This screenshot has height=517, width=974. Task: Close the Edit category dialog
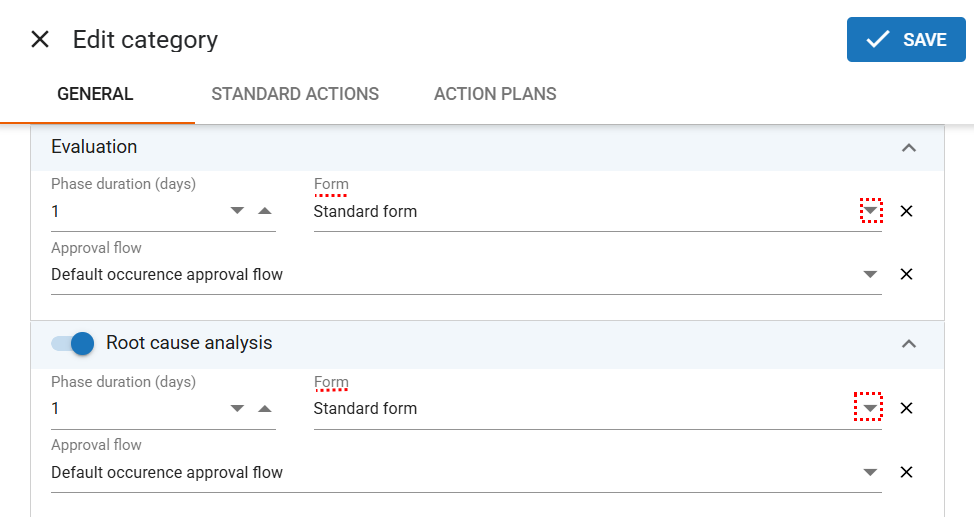pyautogui.click(x=40, y=40)
